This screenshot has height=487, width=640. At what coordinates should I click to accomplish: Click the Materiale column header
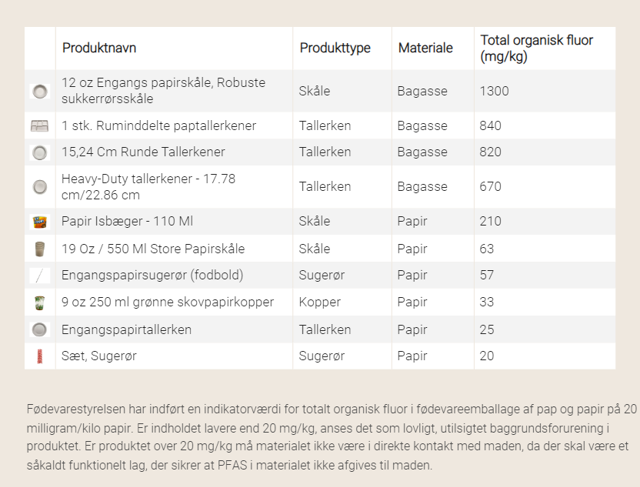tap(425, 48)
